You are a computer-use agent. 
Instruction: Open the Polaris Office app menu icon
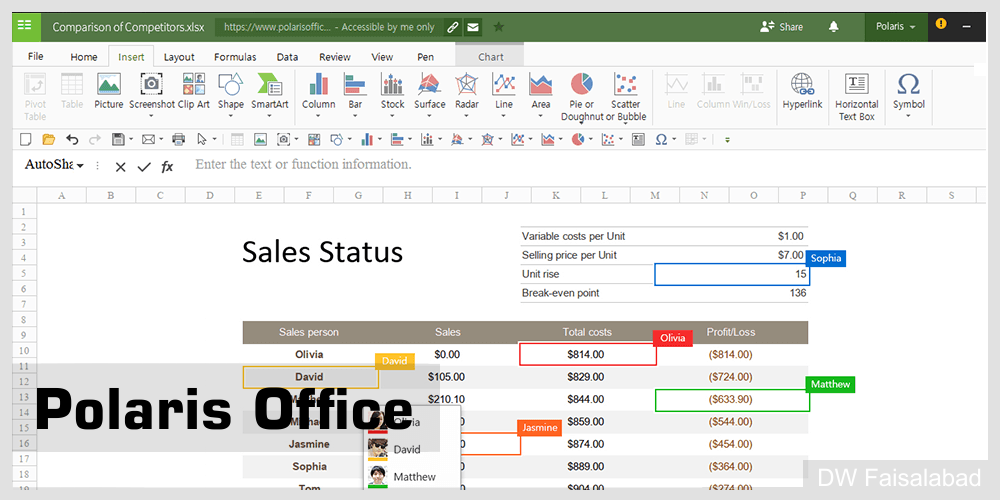tap(26, 26)
